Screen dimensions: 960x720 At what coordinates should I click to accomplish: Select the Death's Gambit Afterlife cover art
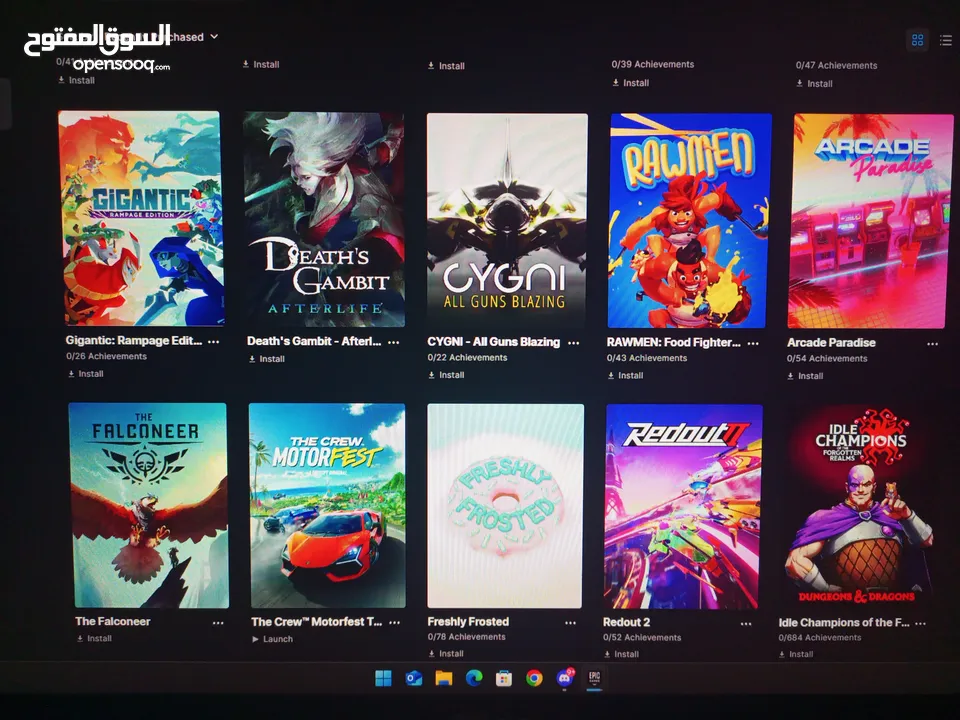tap(324, 219)
